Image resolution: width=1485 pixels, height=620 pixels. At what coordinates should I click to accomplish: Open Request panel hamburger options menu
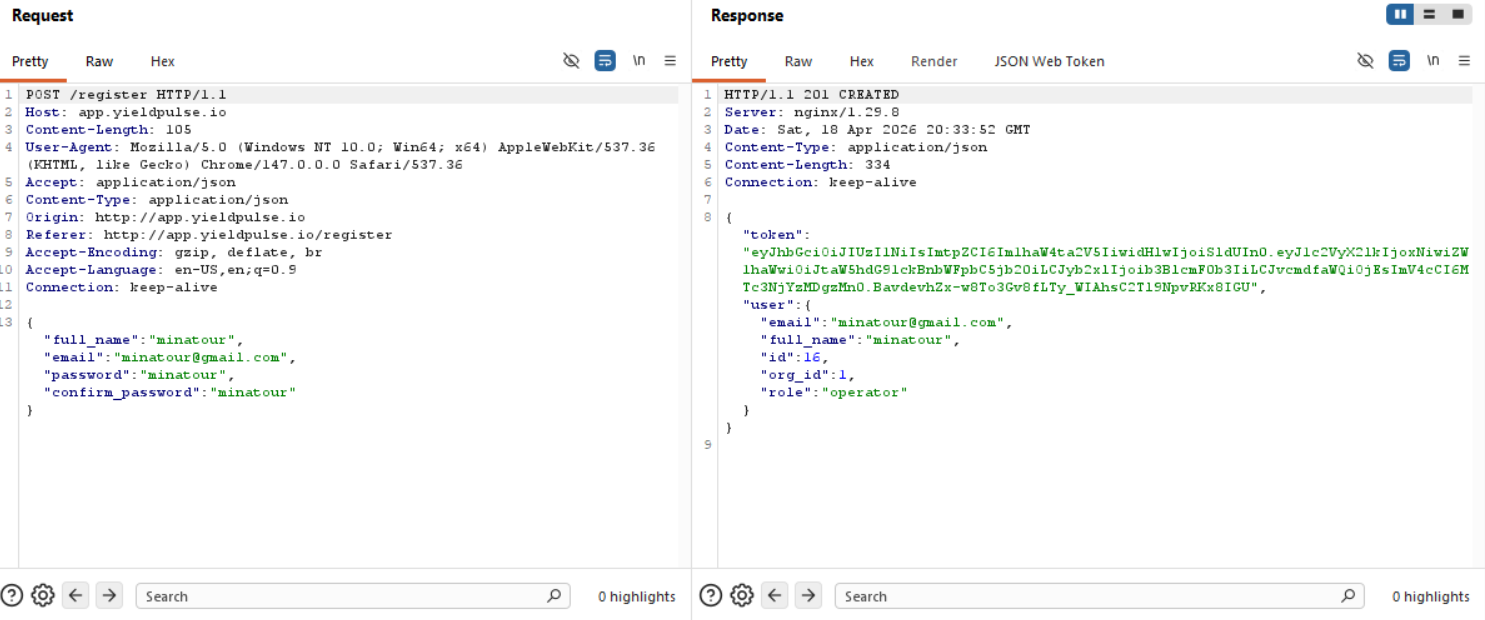[670, 61]
